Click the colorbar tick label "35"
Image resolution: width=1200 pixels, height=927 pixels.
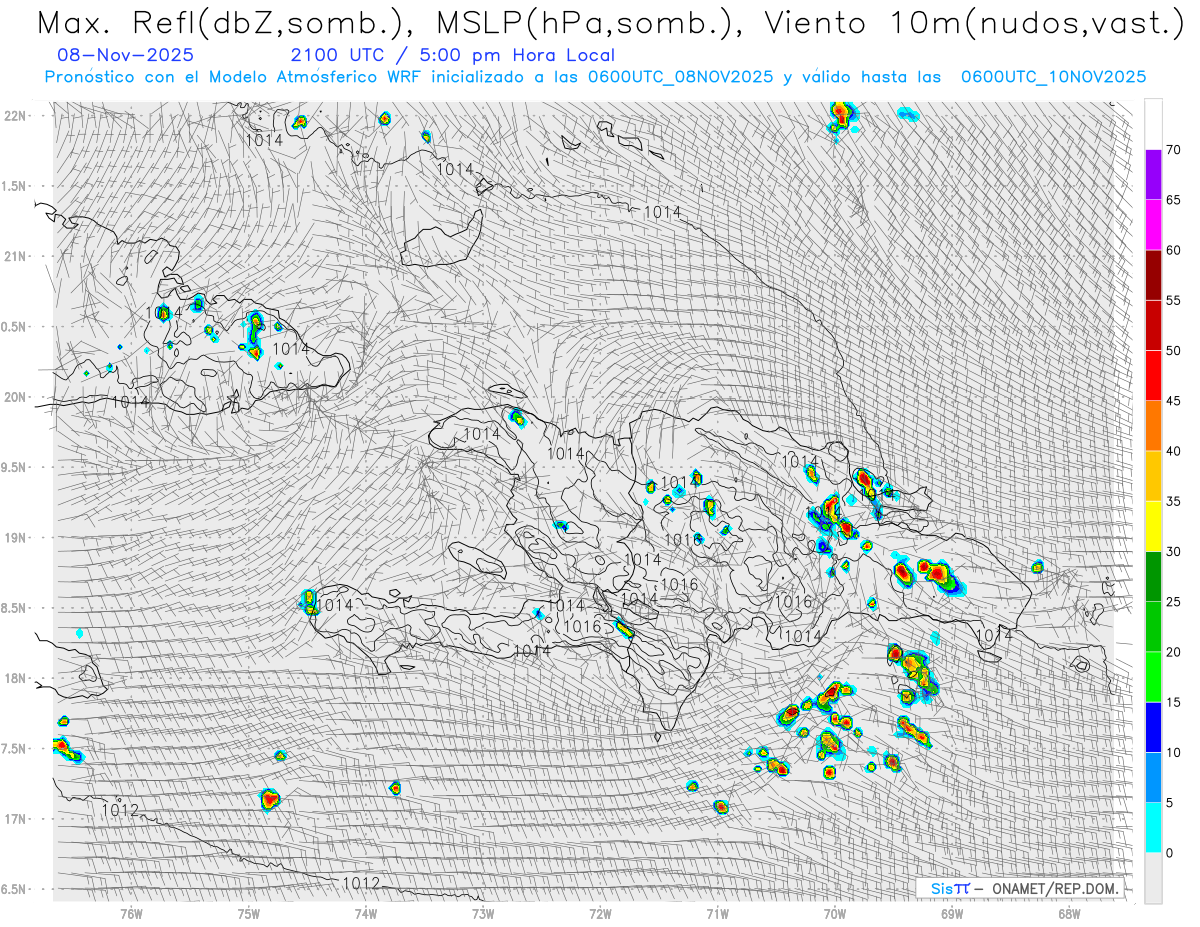1173,501
